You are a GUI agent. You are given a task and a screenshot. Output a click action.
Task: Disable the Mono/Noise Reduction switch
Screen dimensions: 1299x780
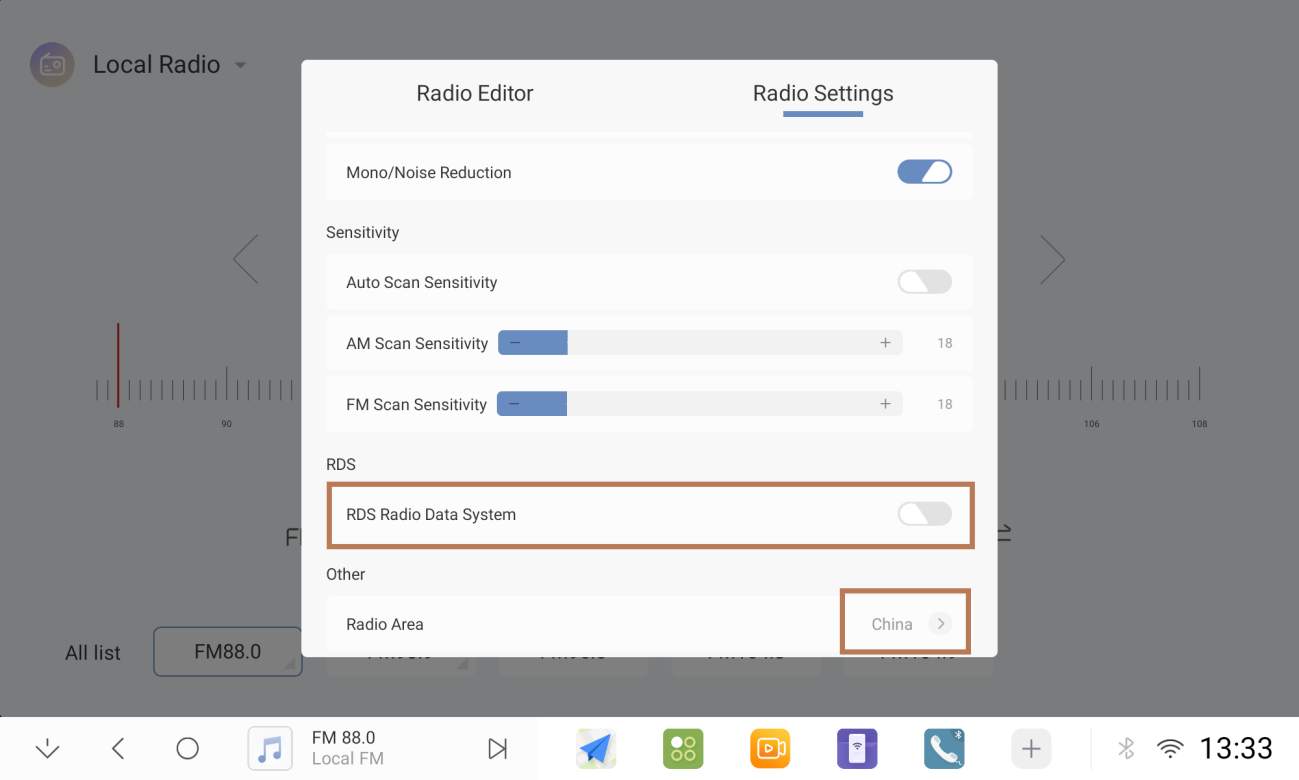(x=924, y=172)
